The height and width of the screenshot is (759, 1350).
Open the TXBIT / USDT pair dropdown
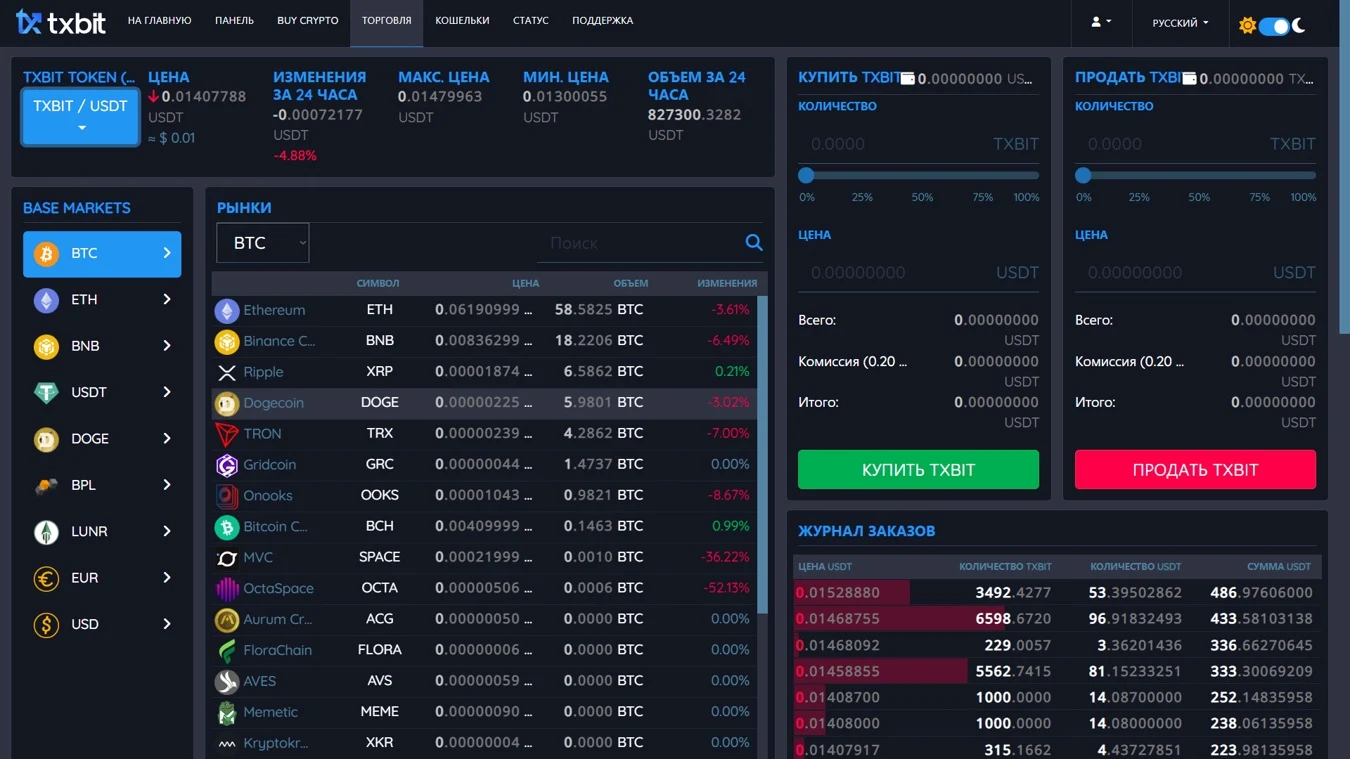tap(80, 116)
